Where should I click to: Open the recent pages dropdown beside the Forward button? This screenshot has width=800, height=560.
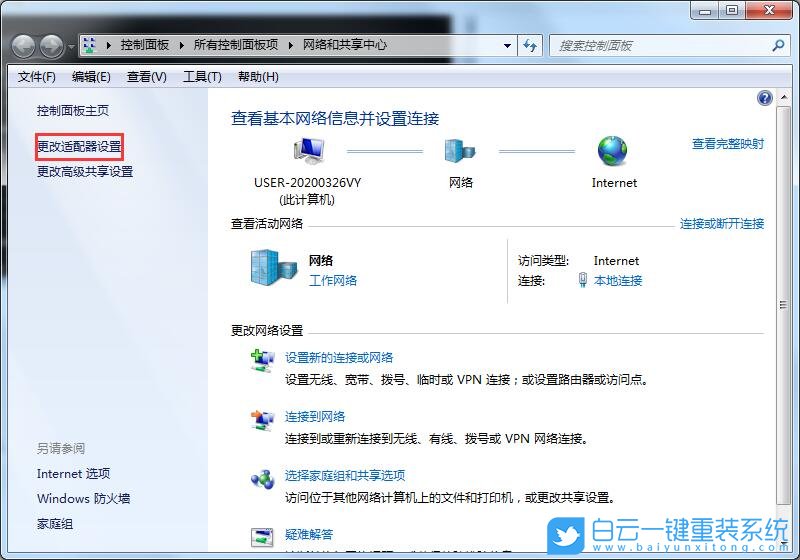click(70, 46)
